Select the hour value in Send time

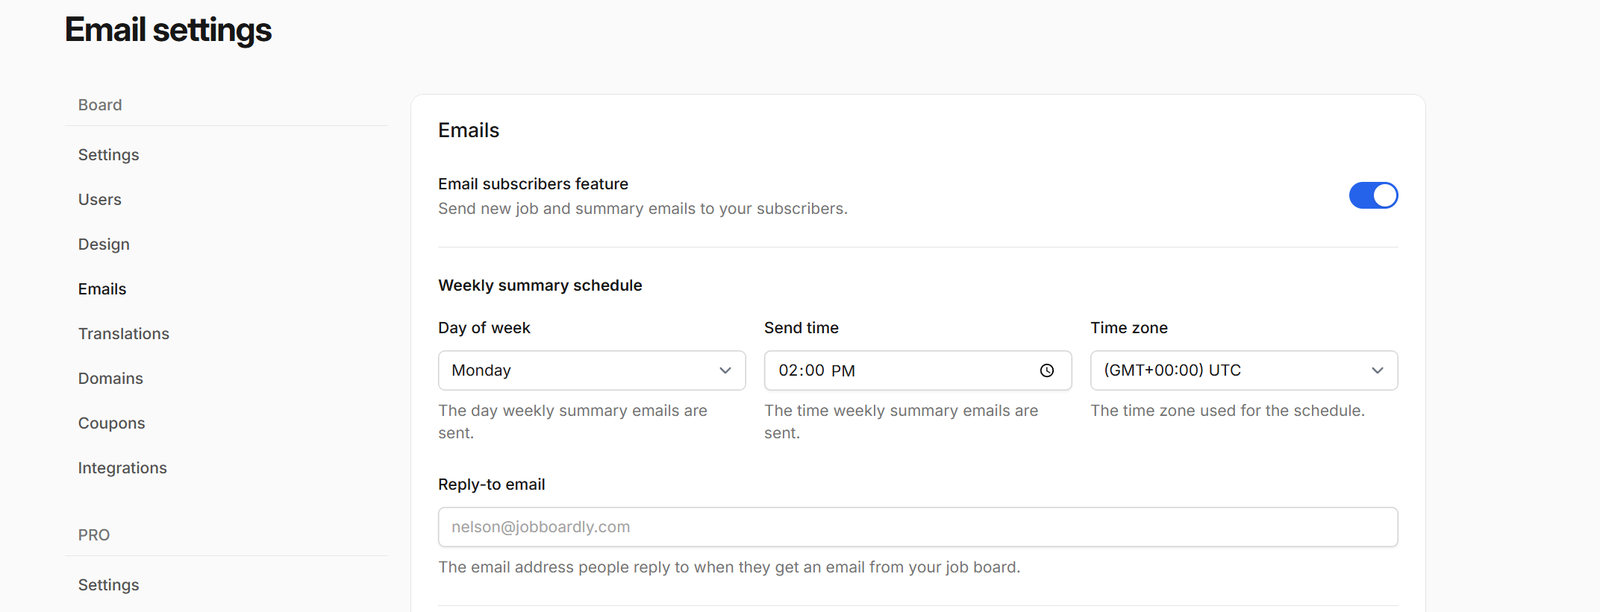click(788, 370)
